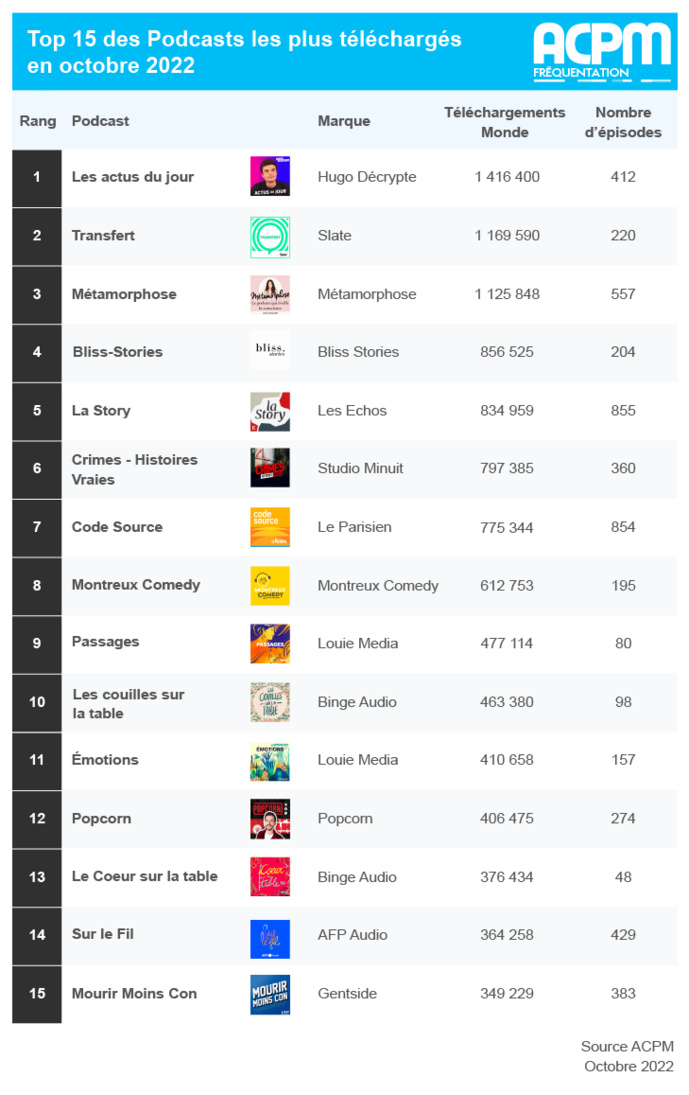Open the La Story cover image
This screenshot has height=1095, width=689.
pyautogui.click(x=270, y=411)
